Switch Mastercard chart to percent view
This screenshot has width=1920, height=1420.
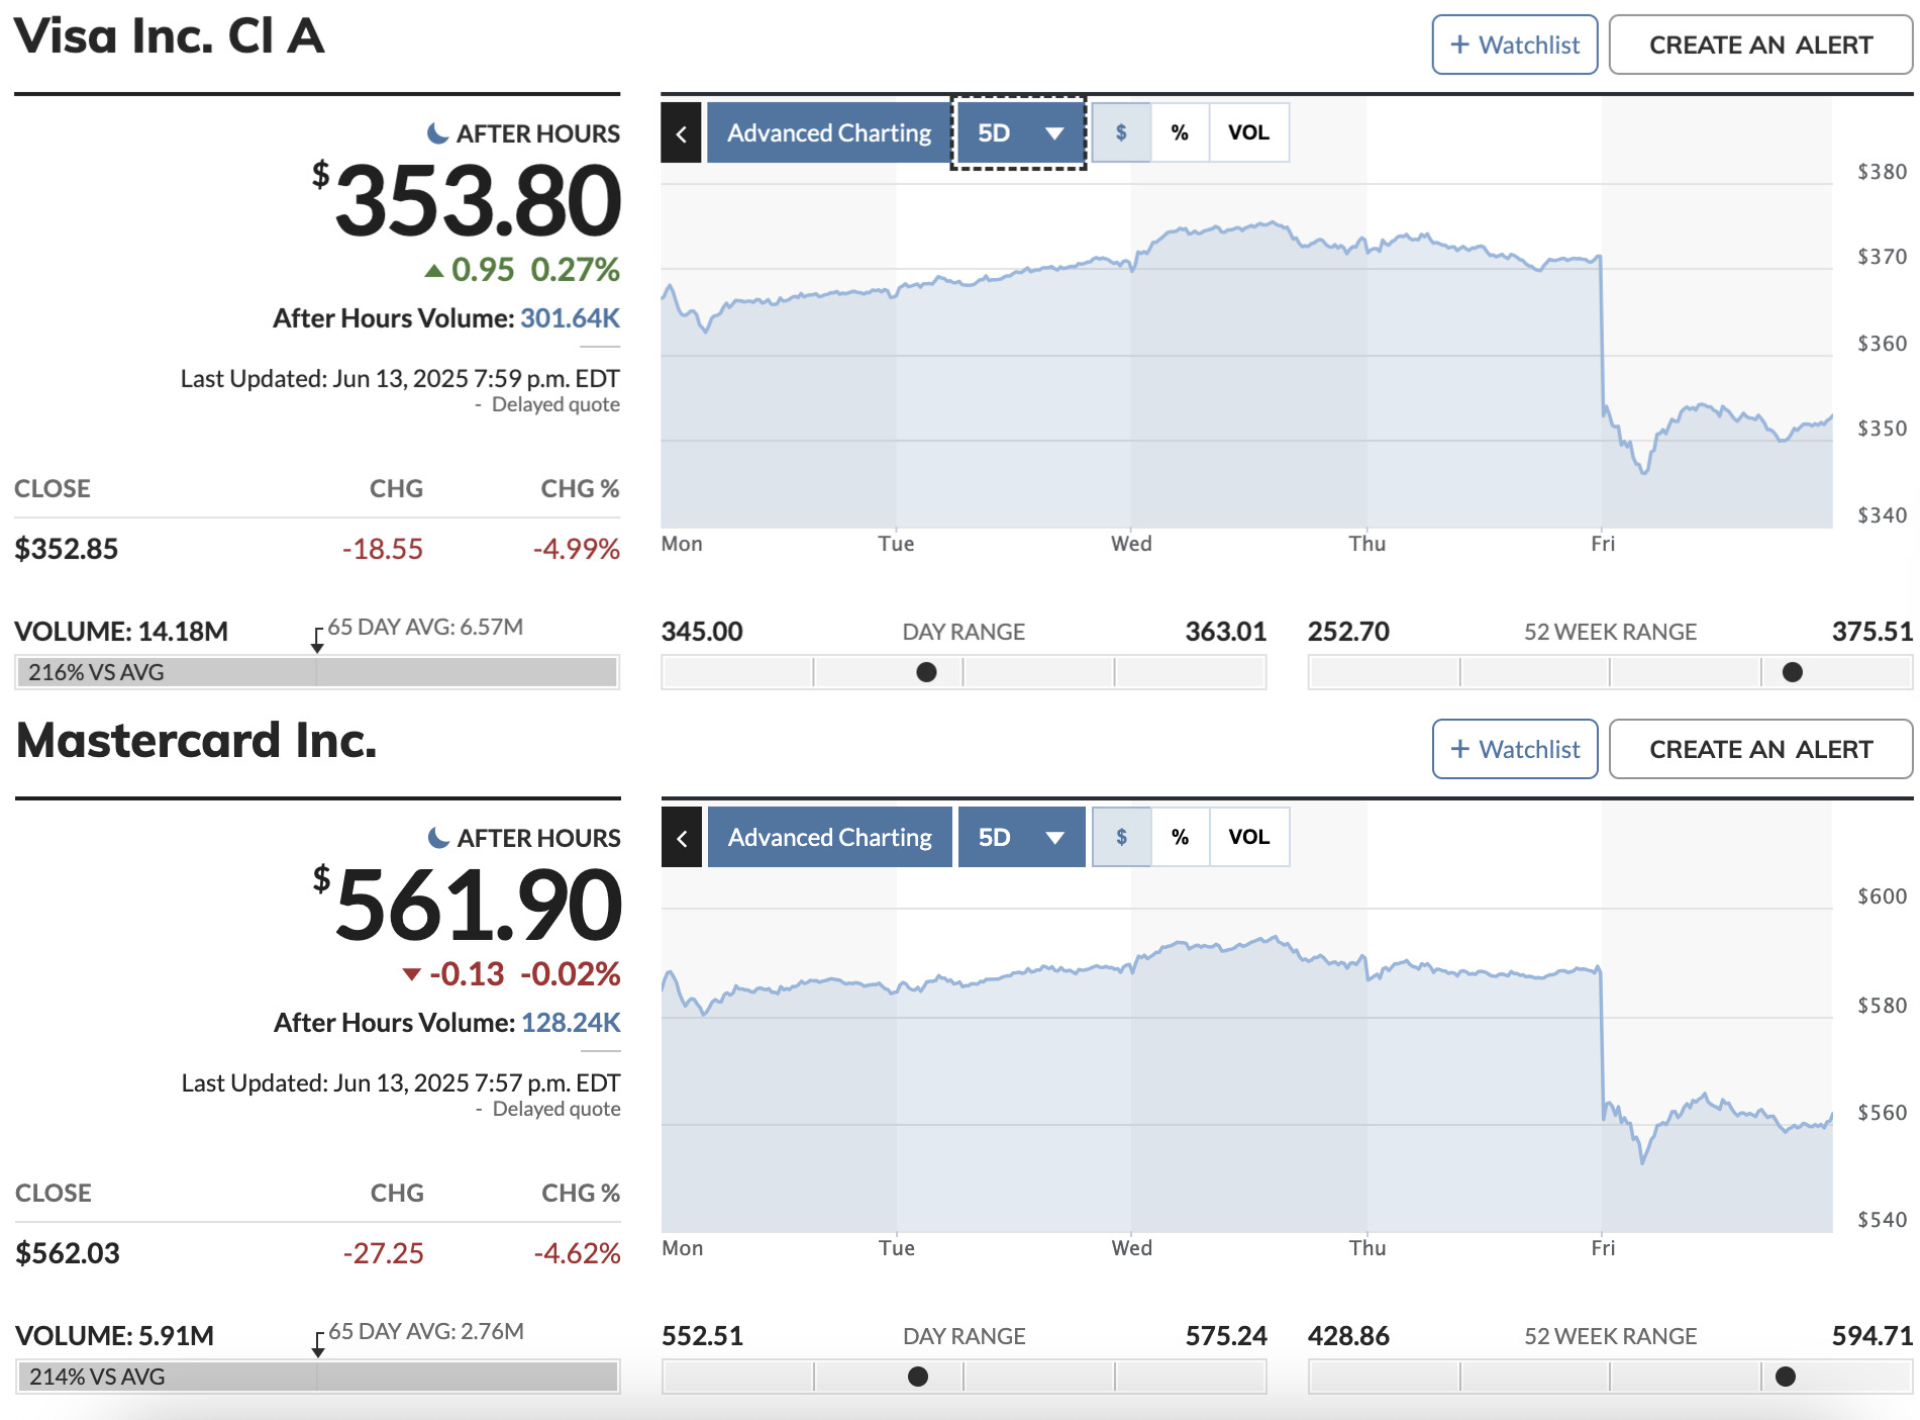coord(1180,837)
